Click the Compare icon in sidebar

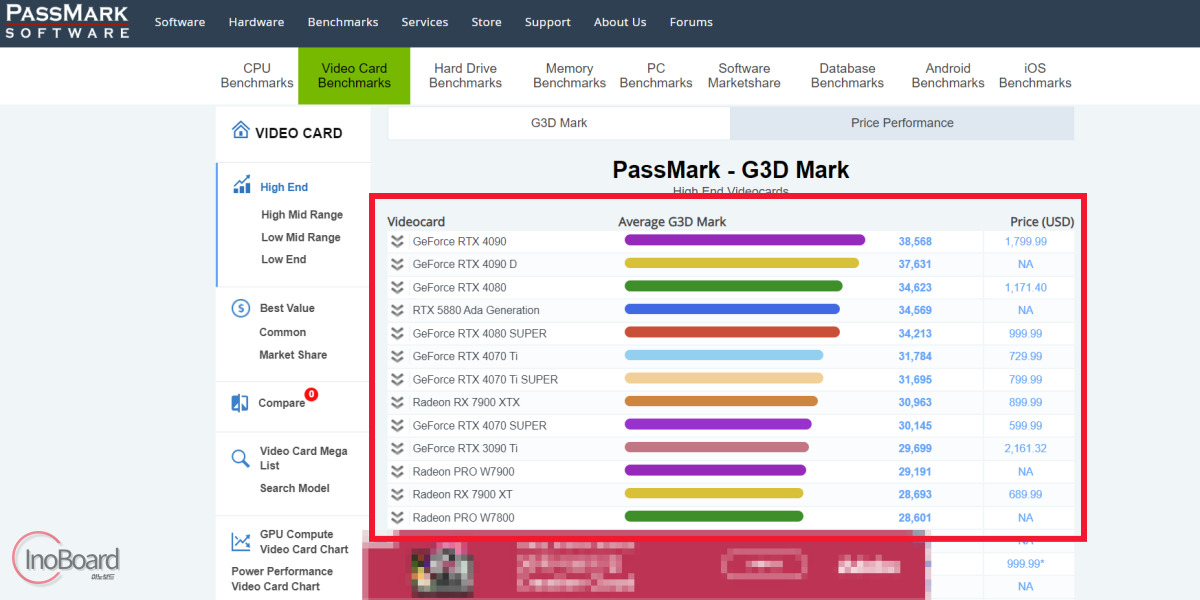point(240,403)
